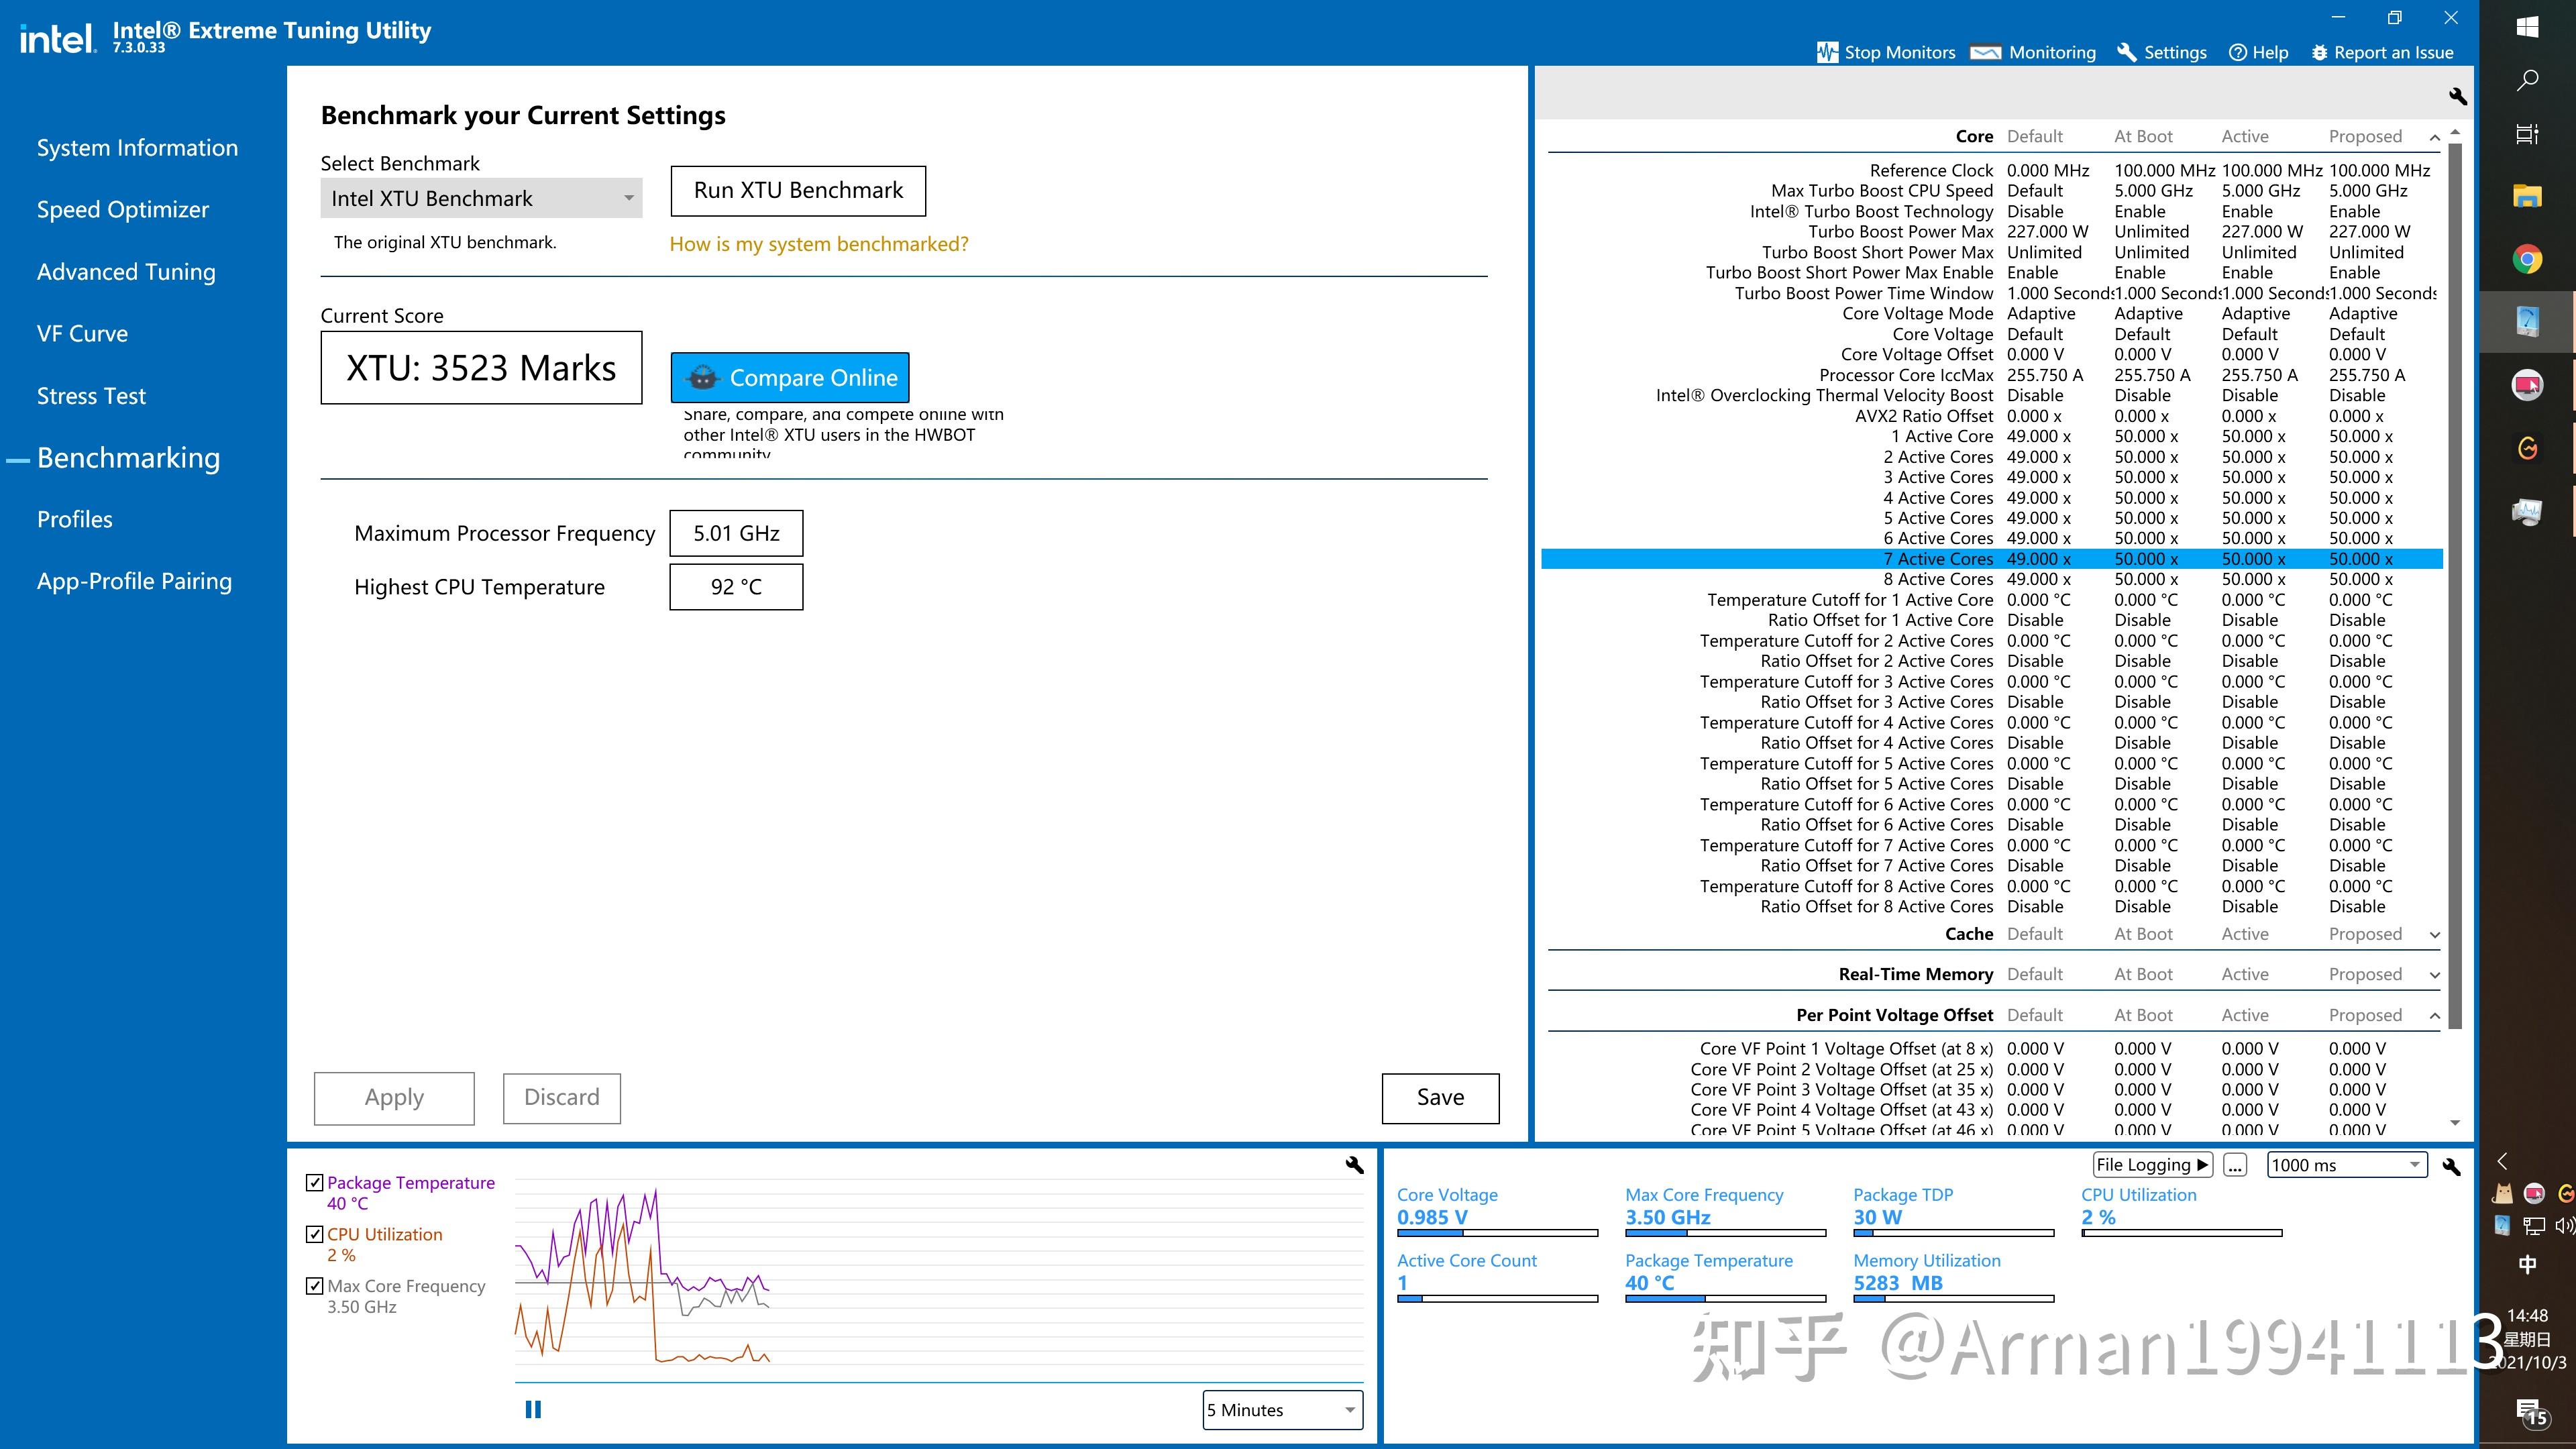Open Google Chrome from the taskbar

[2527, 259]
